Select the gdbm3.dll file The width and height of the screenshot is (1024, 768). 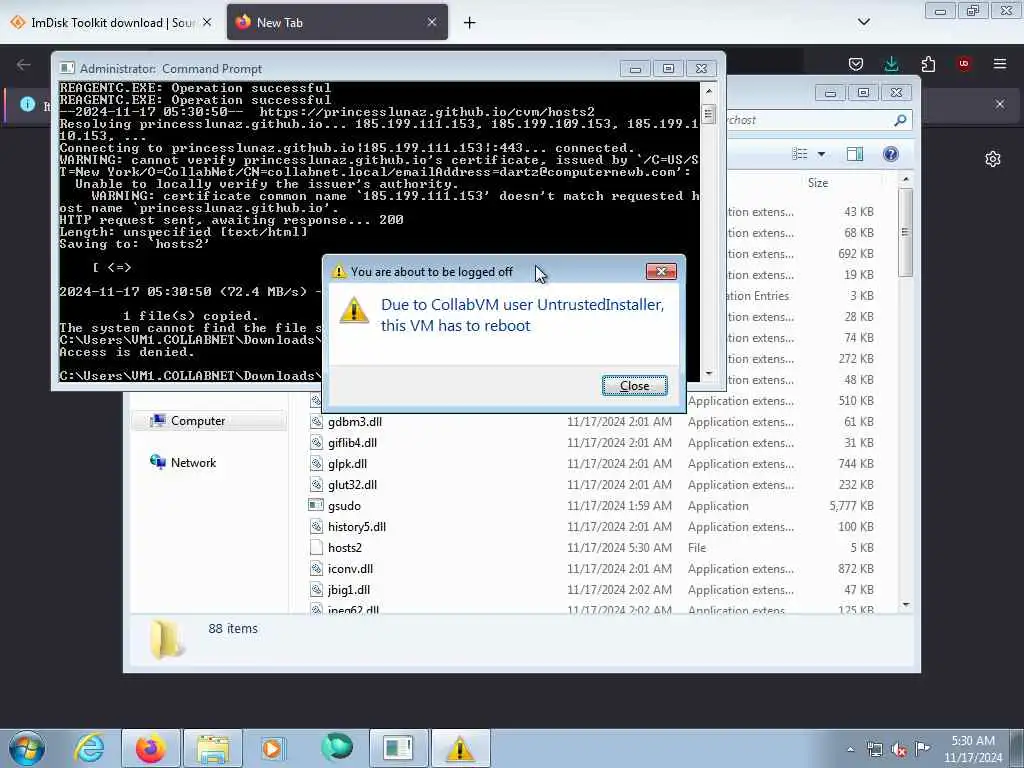coord(355,422)
